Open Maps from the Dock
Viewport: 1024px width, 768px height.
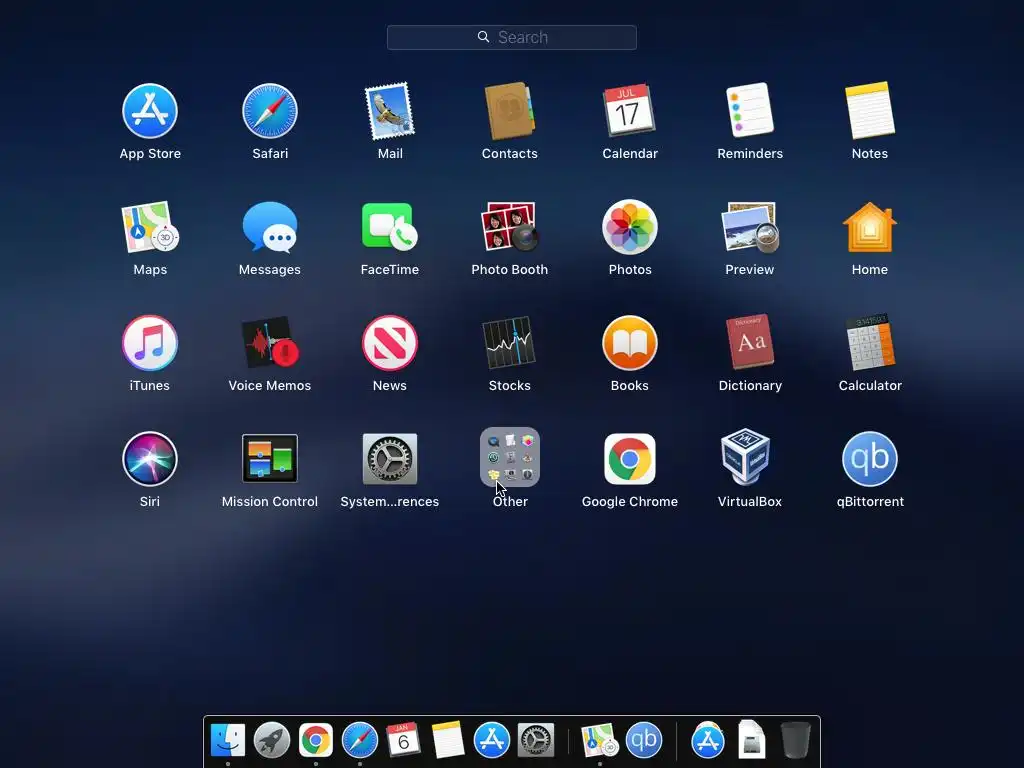tap(600, 740)
